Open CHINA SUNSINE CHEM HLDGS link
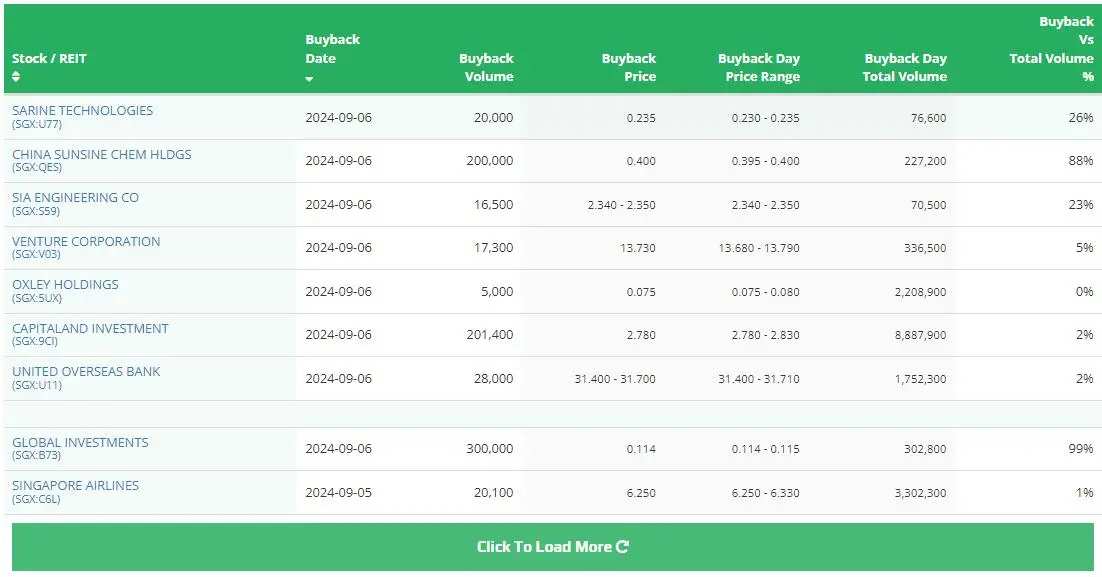Screen dimensions: 1102x577 (101, 154)
